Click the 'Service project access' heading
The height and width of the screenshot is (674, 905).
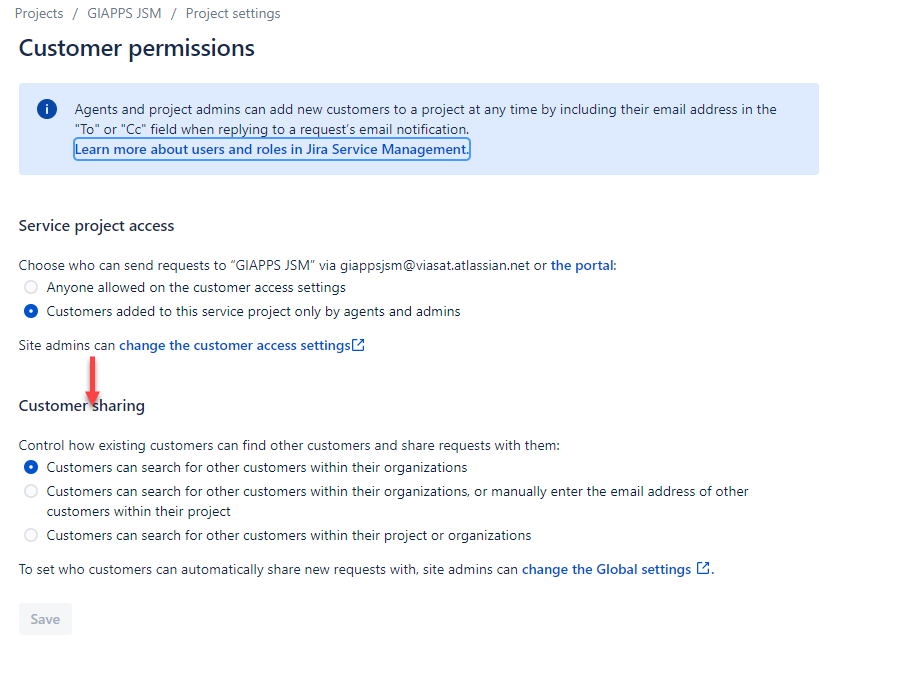[x=96, y=226]
